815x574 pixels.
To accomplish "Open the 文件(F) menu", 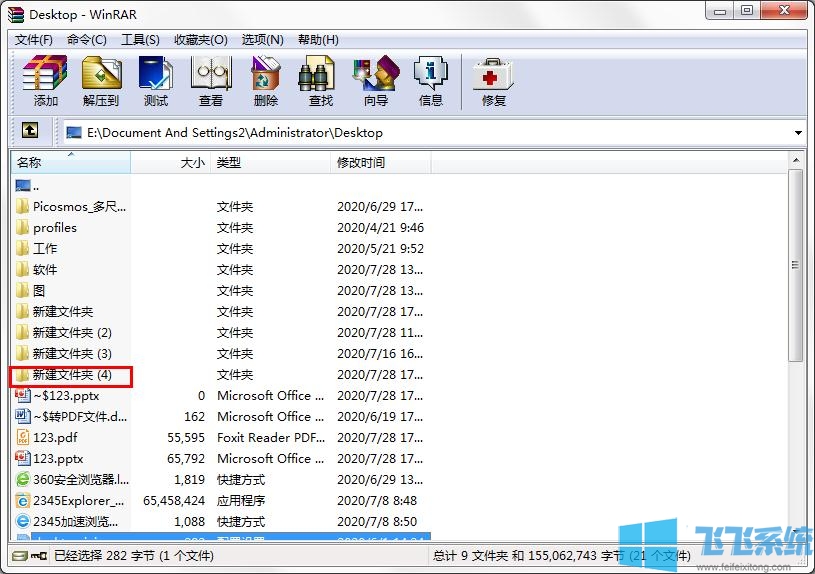I will point(34,40).
